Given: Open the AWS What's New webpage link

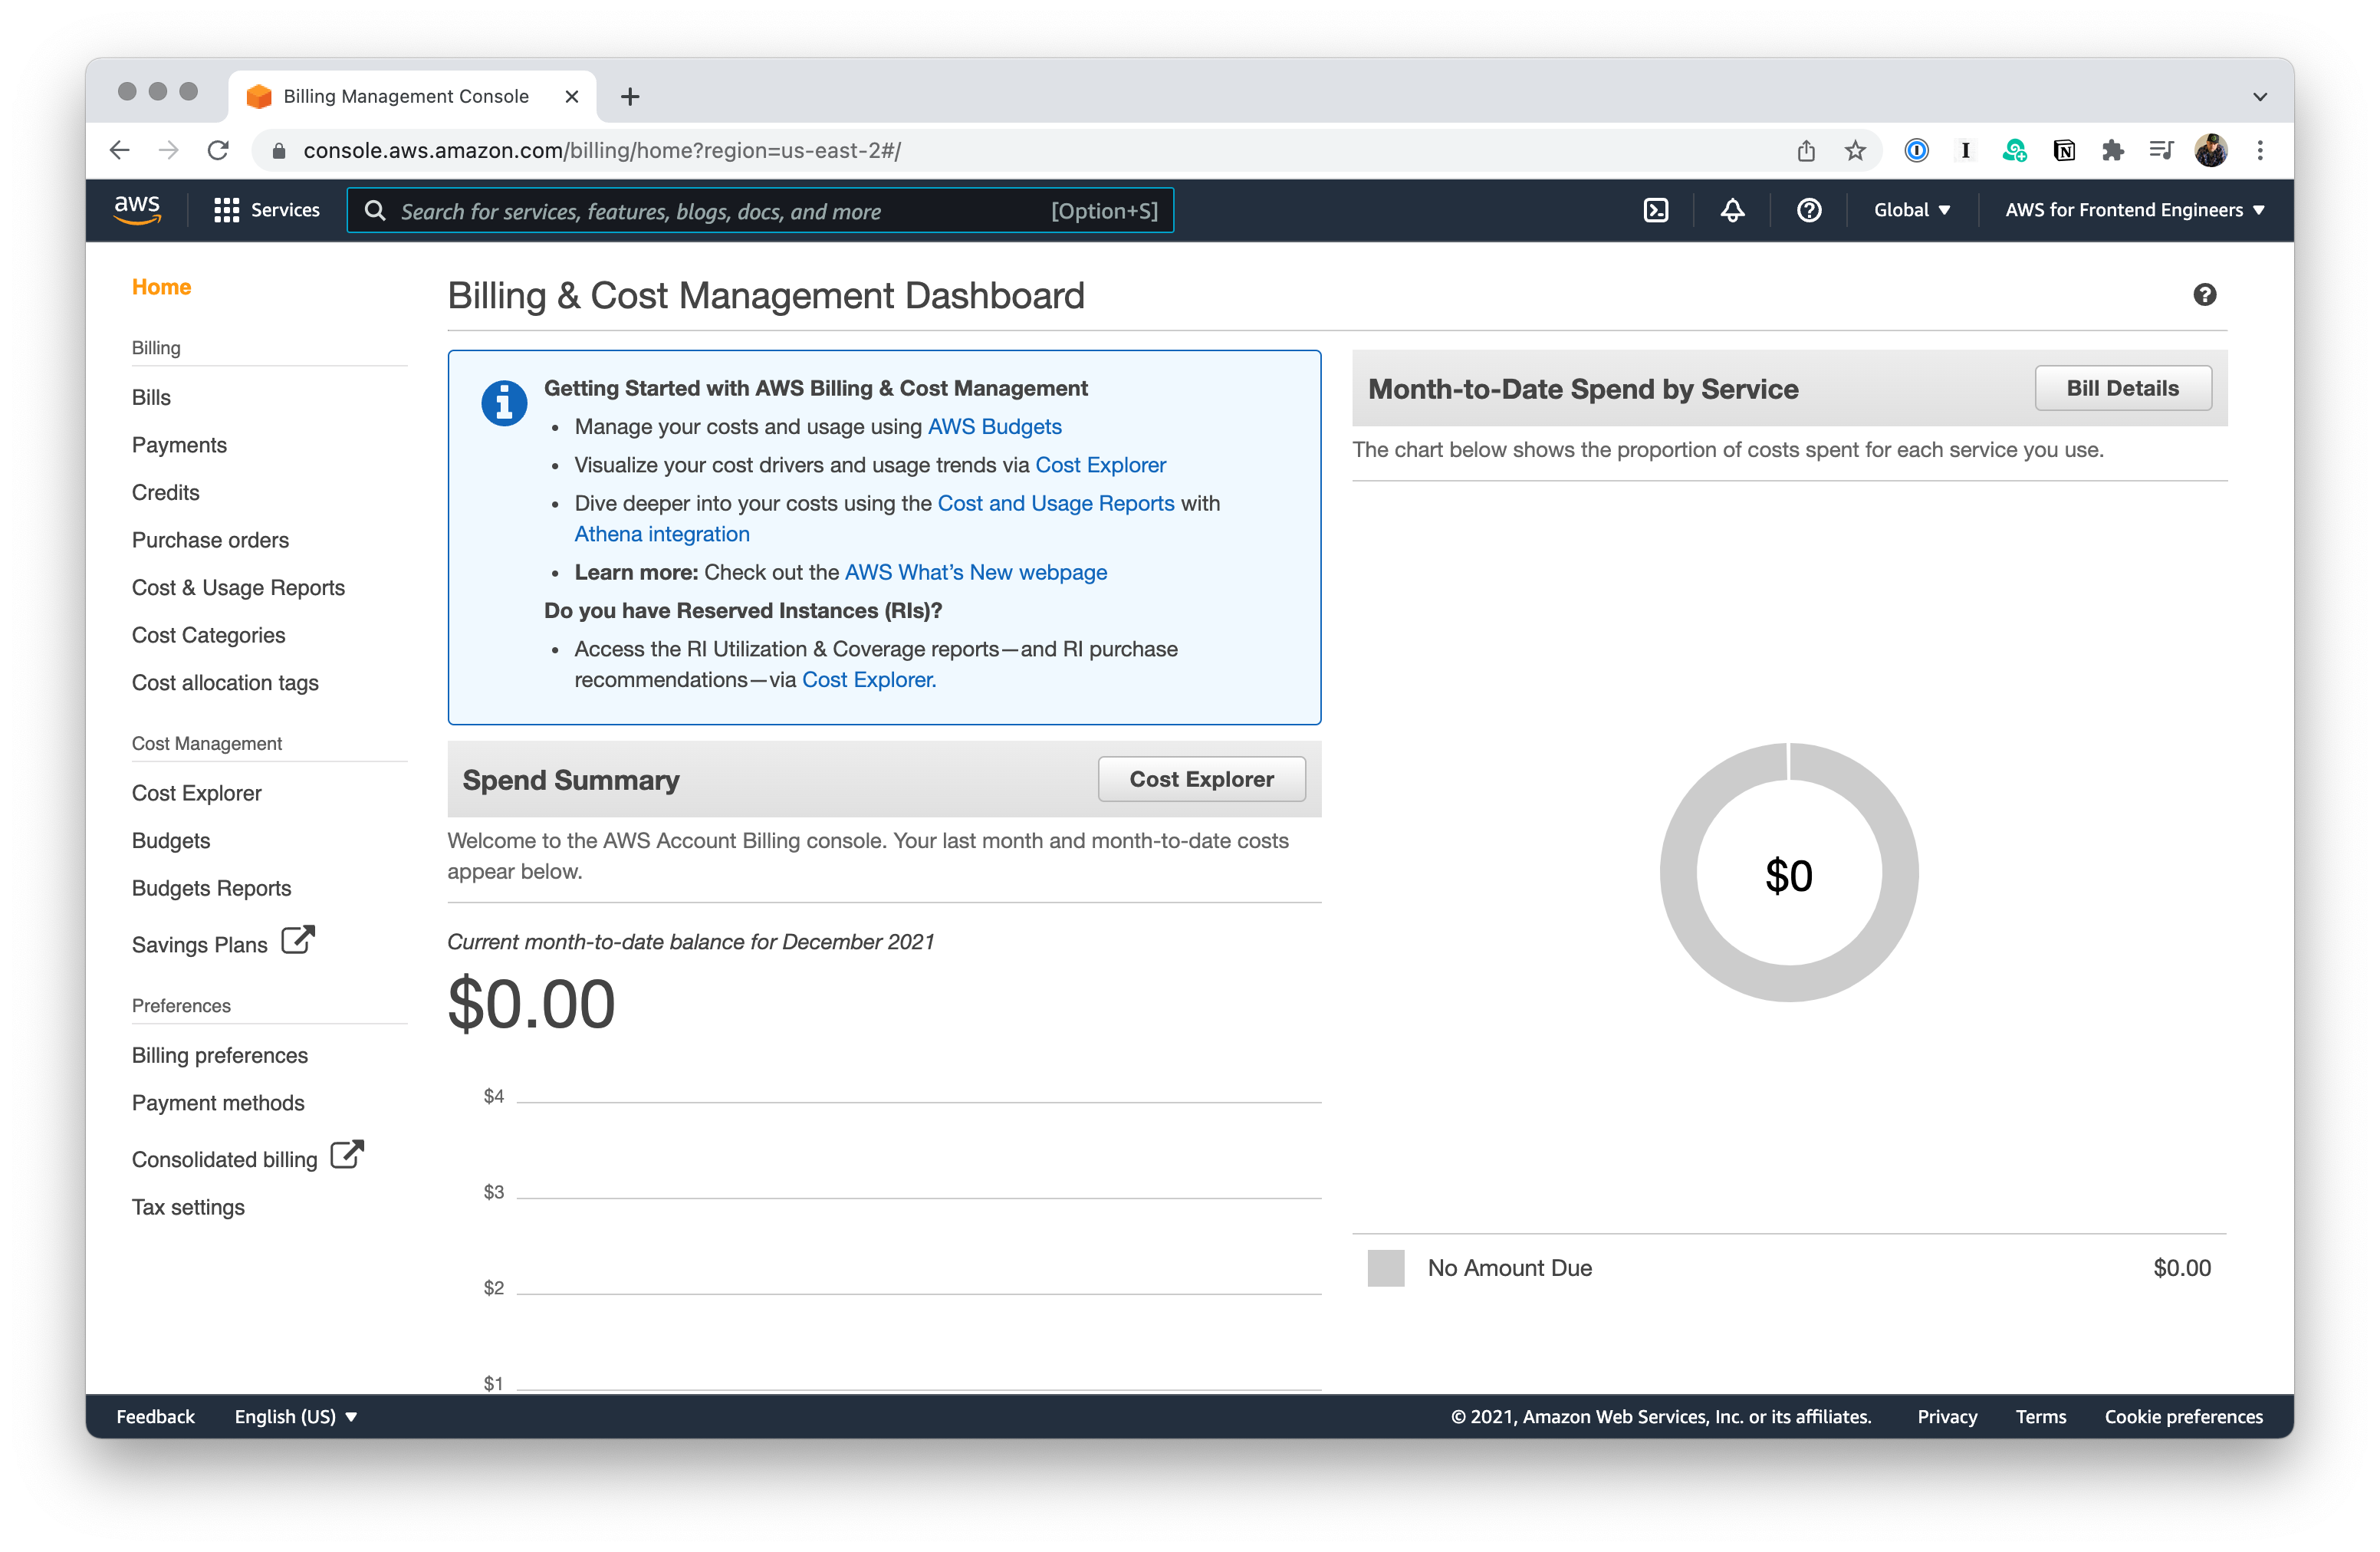Looking at the screenshot, I should [x=975, y=572].
